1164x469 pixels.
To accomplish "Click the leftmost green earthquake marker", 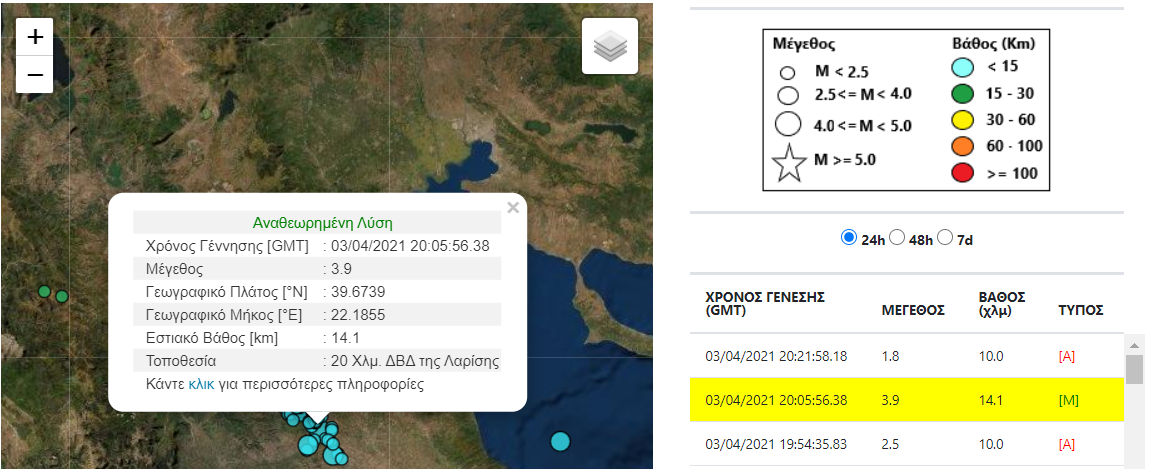I will click(44, 291).
